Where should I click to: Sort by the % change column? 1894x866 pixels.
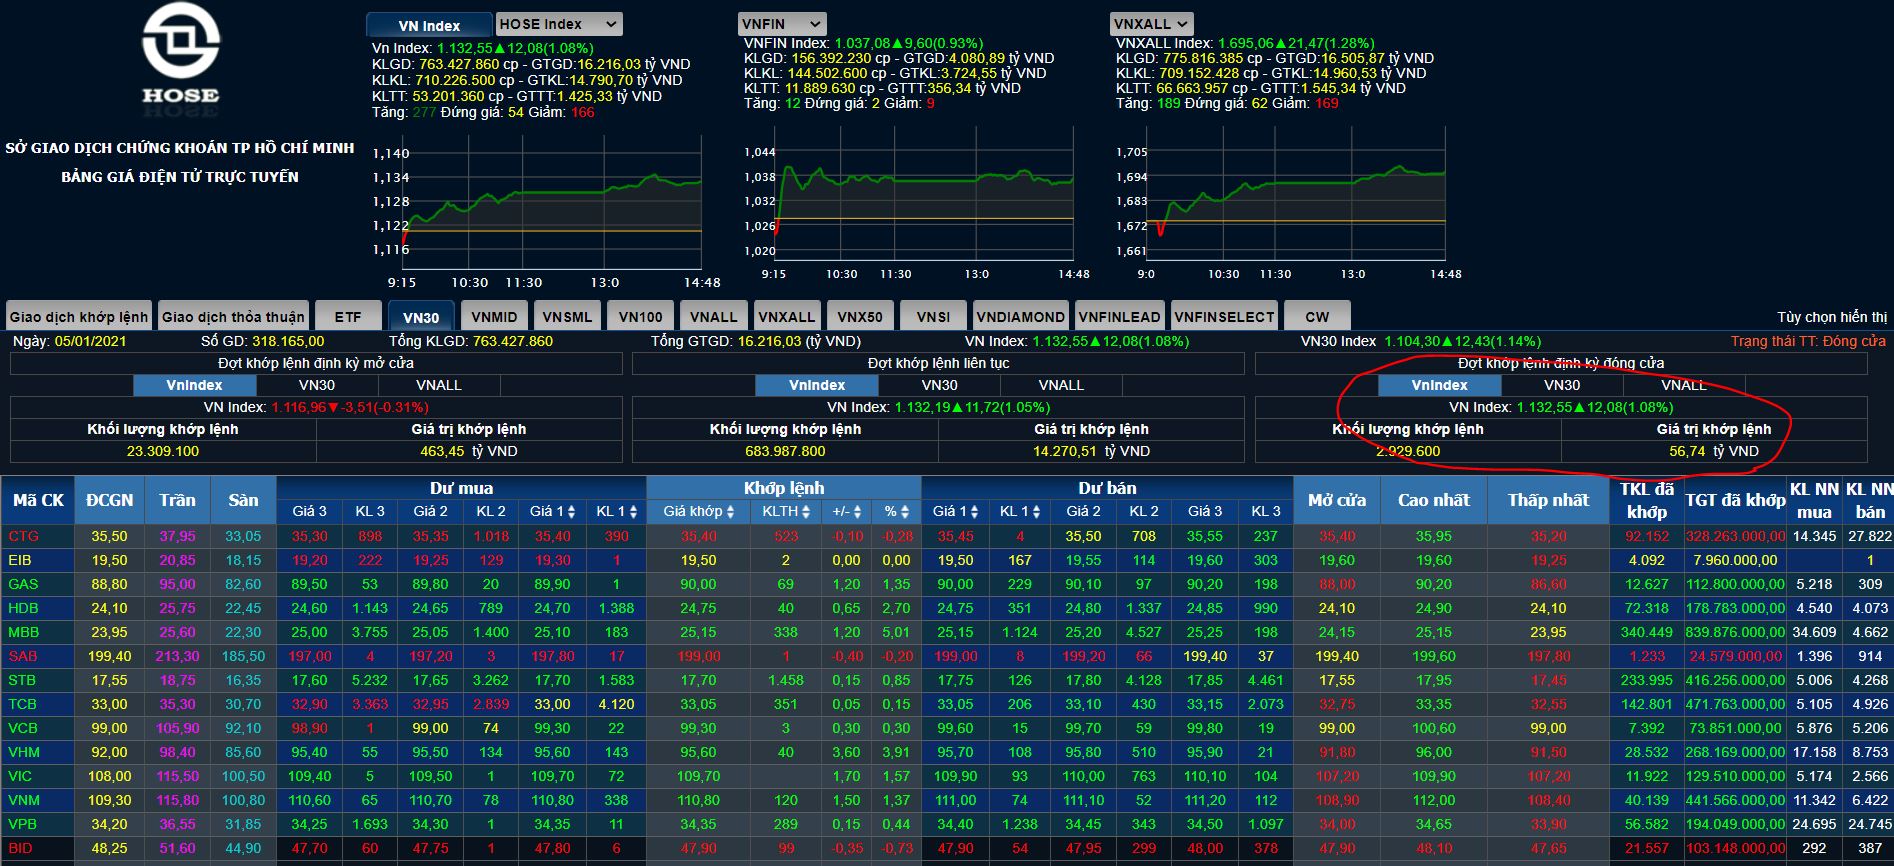[904, 512]
